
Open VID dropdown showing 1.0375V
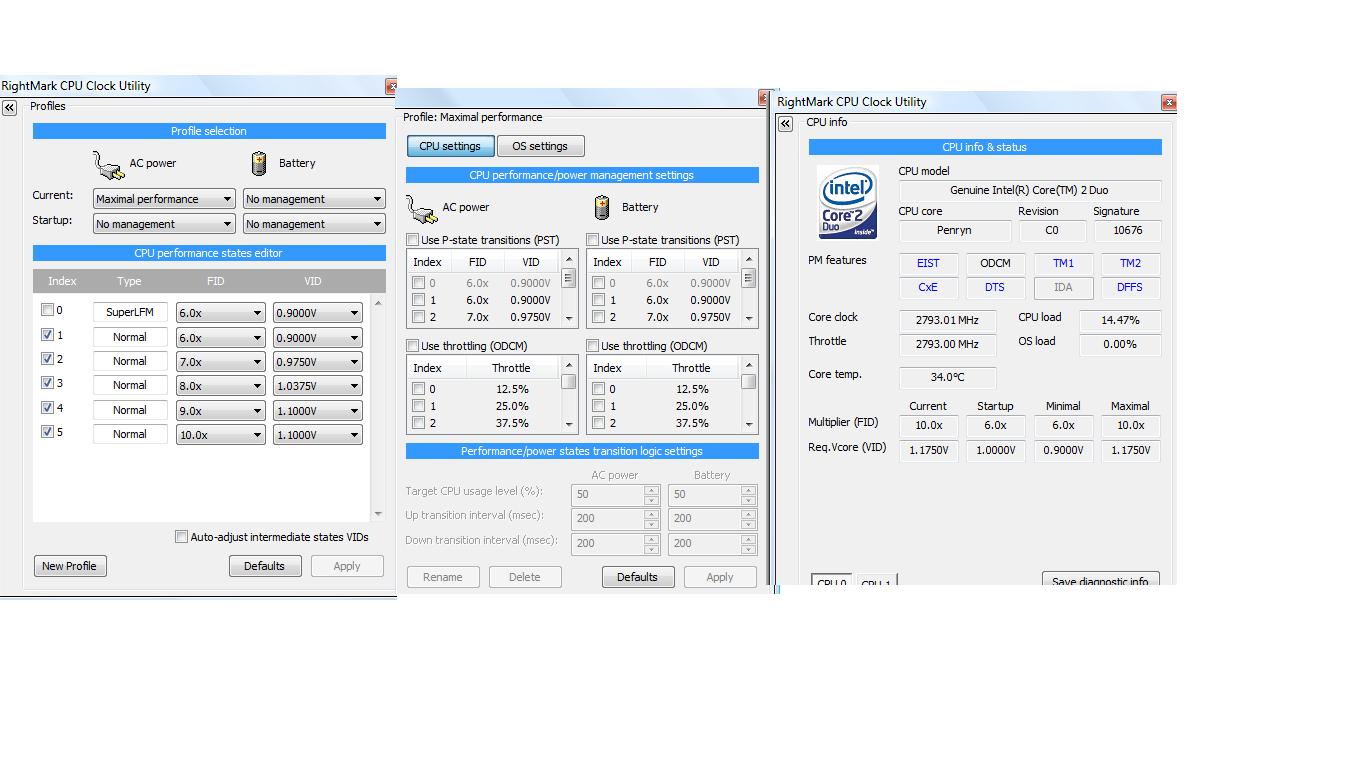(317, 386)
